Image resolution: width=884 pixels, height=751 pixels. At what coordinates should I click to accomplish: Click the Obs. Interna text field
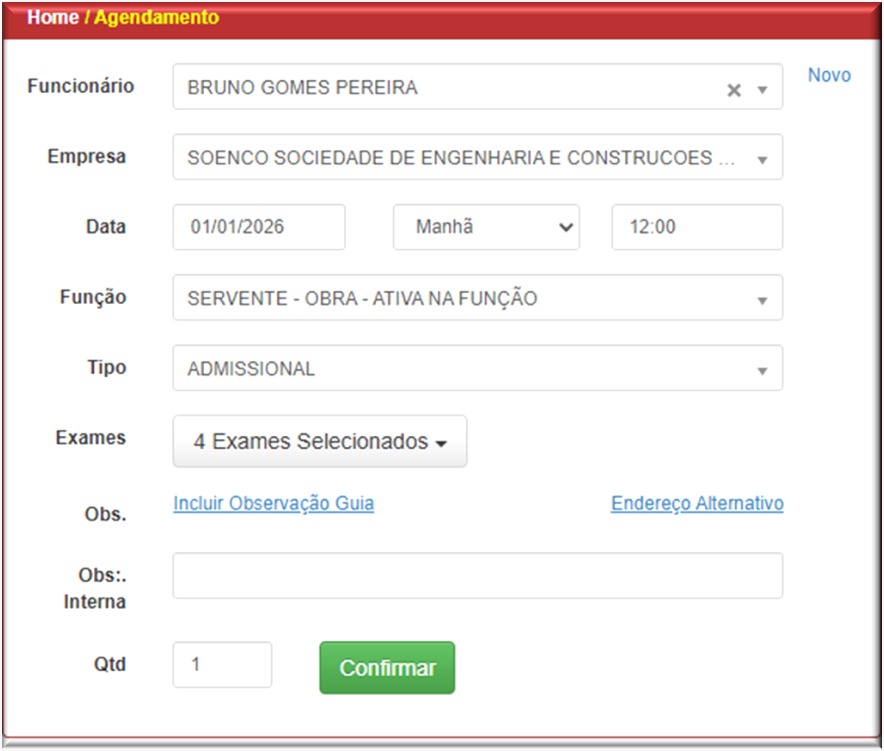(x=477, y=576)
